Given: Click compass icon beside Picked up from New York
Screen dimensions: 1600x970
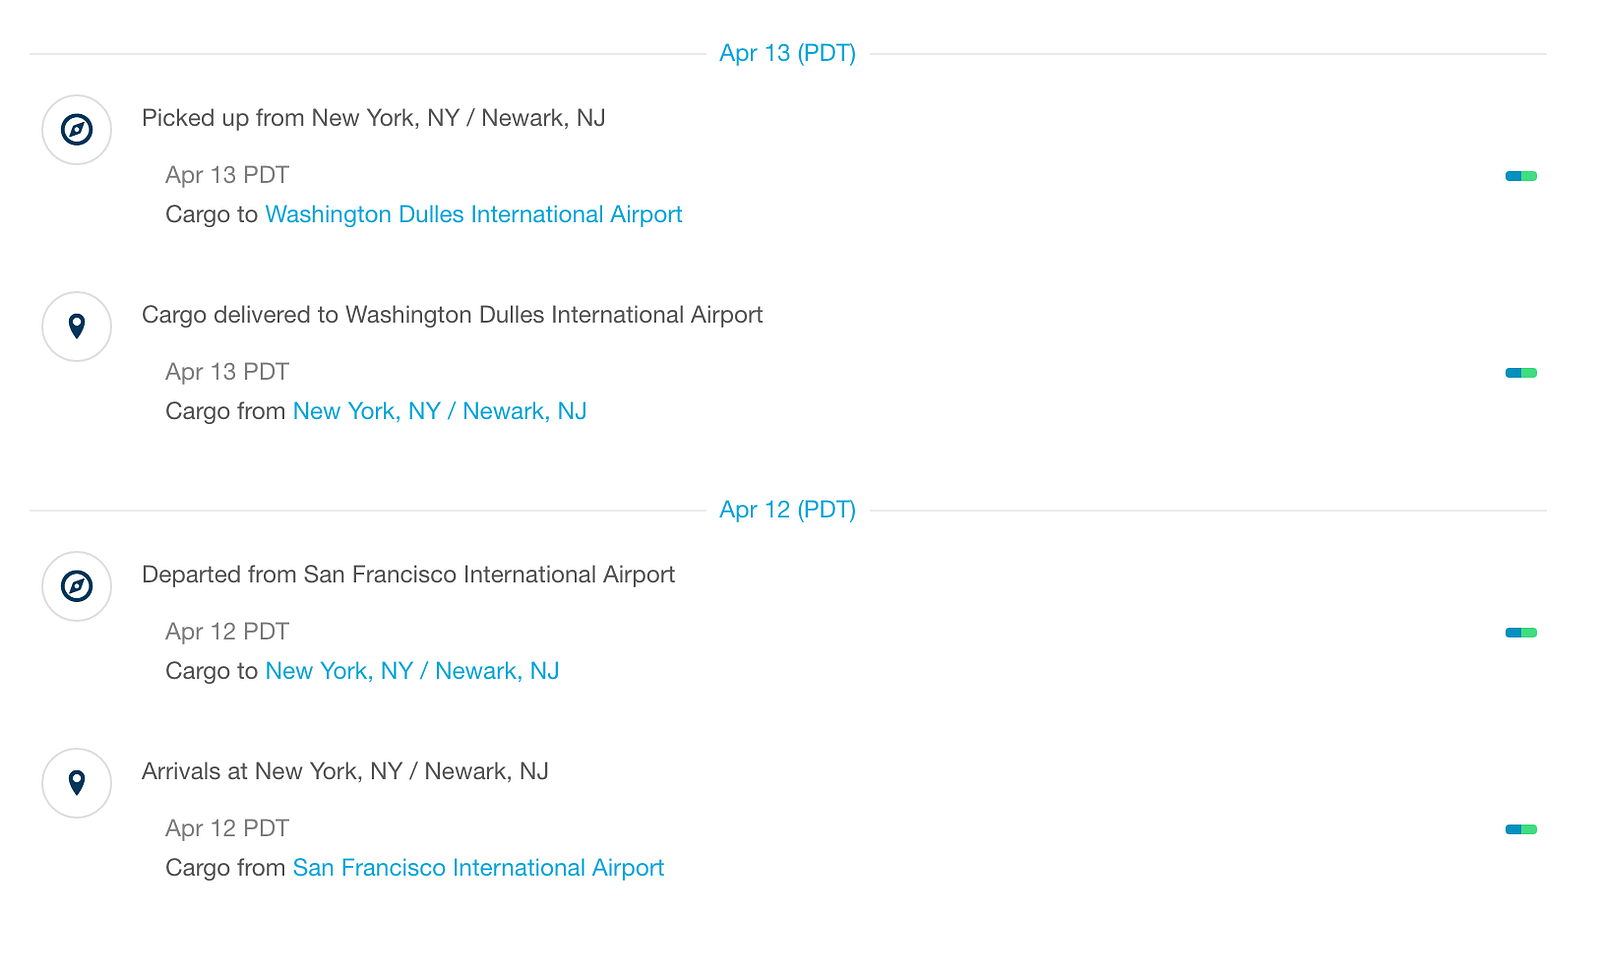Looking at the screenshot, I should pyautogui.click(x=77, y=130).
